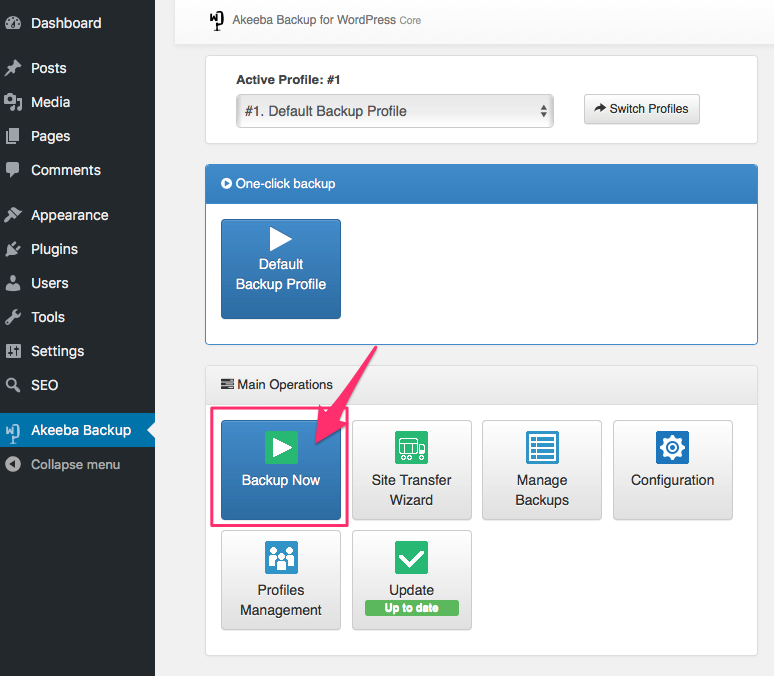
Task: Click the Up to date status badge
Action: pyautogui.click(x=412, y=608)
